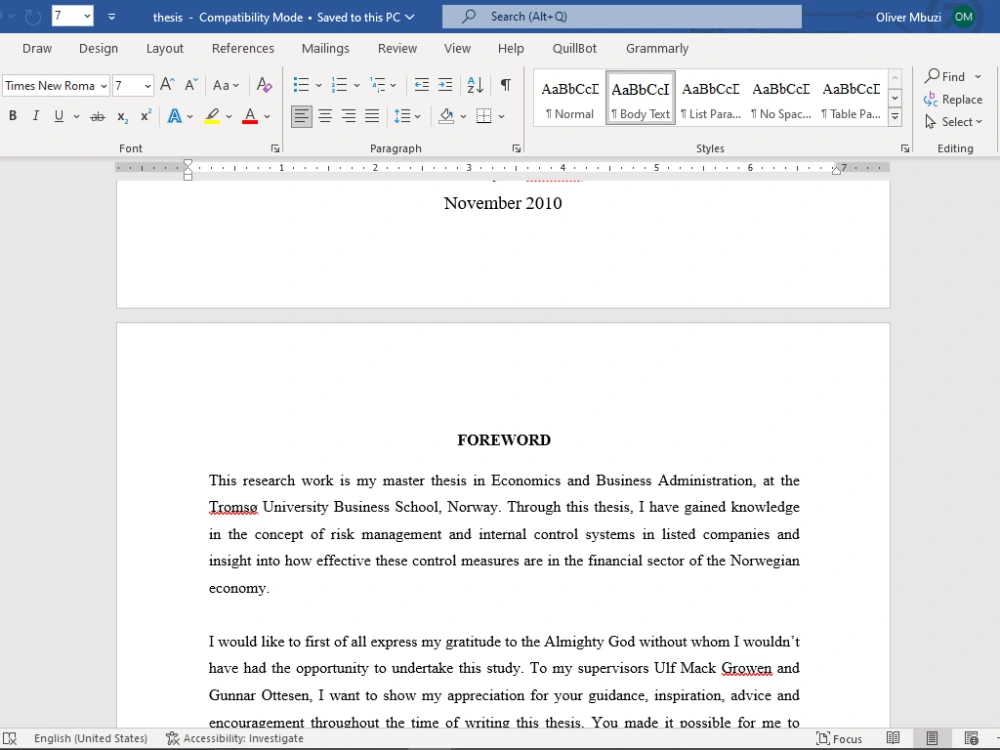
Task: Apply Numbering list
Action: coord(339,85)
